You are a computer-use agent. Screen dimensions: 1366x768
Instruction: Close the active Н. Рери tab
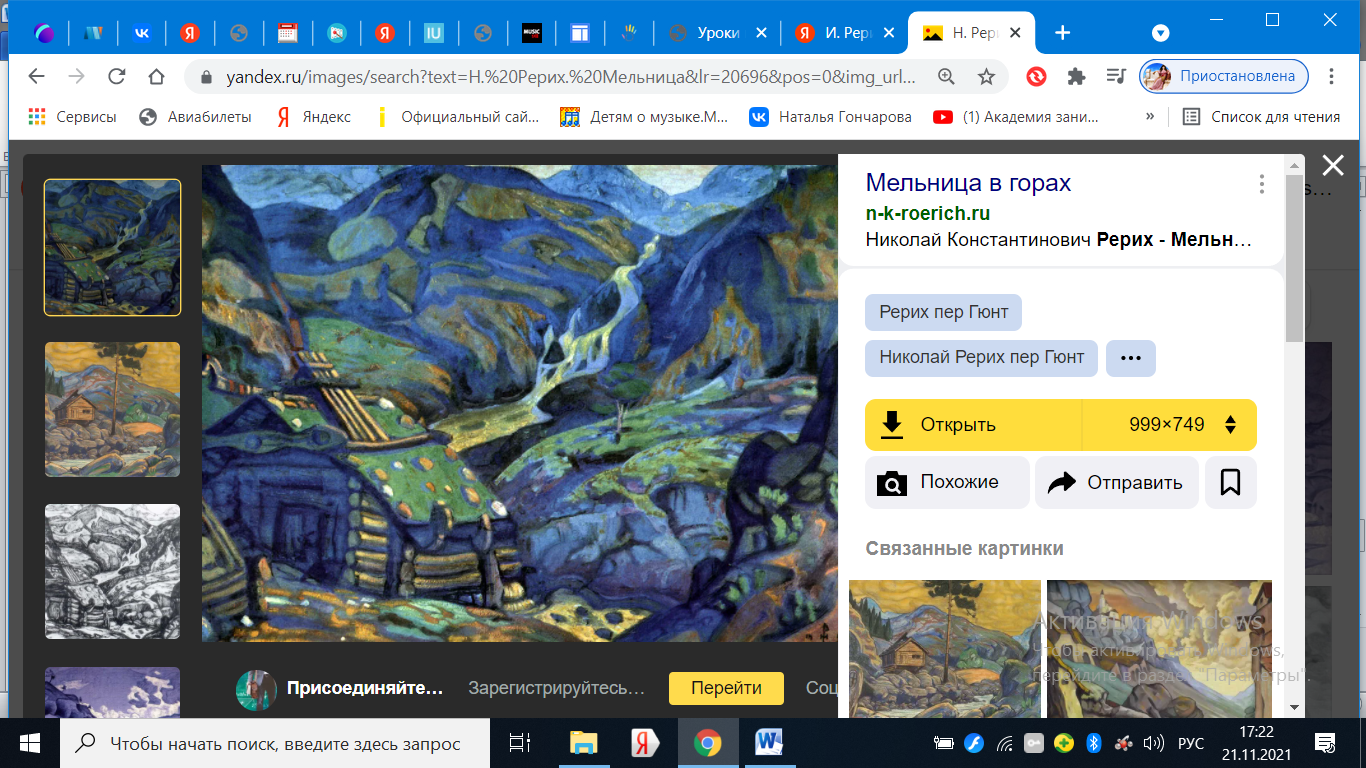click(1016, 33)
